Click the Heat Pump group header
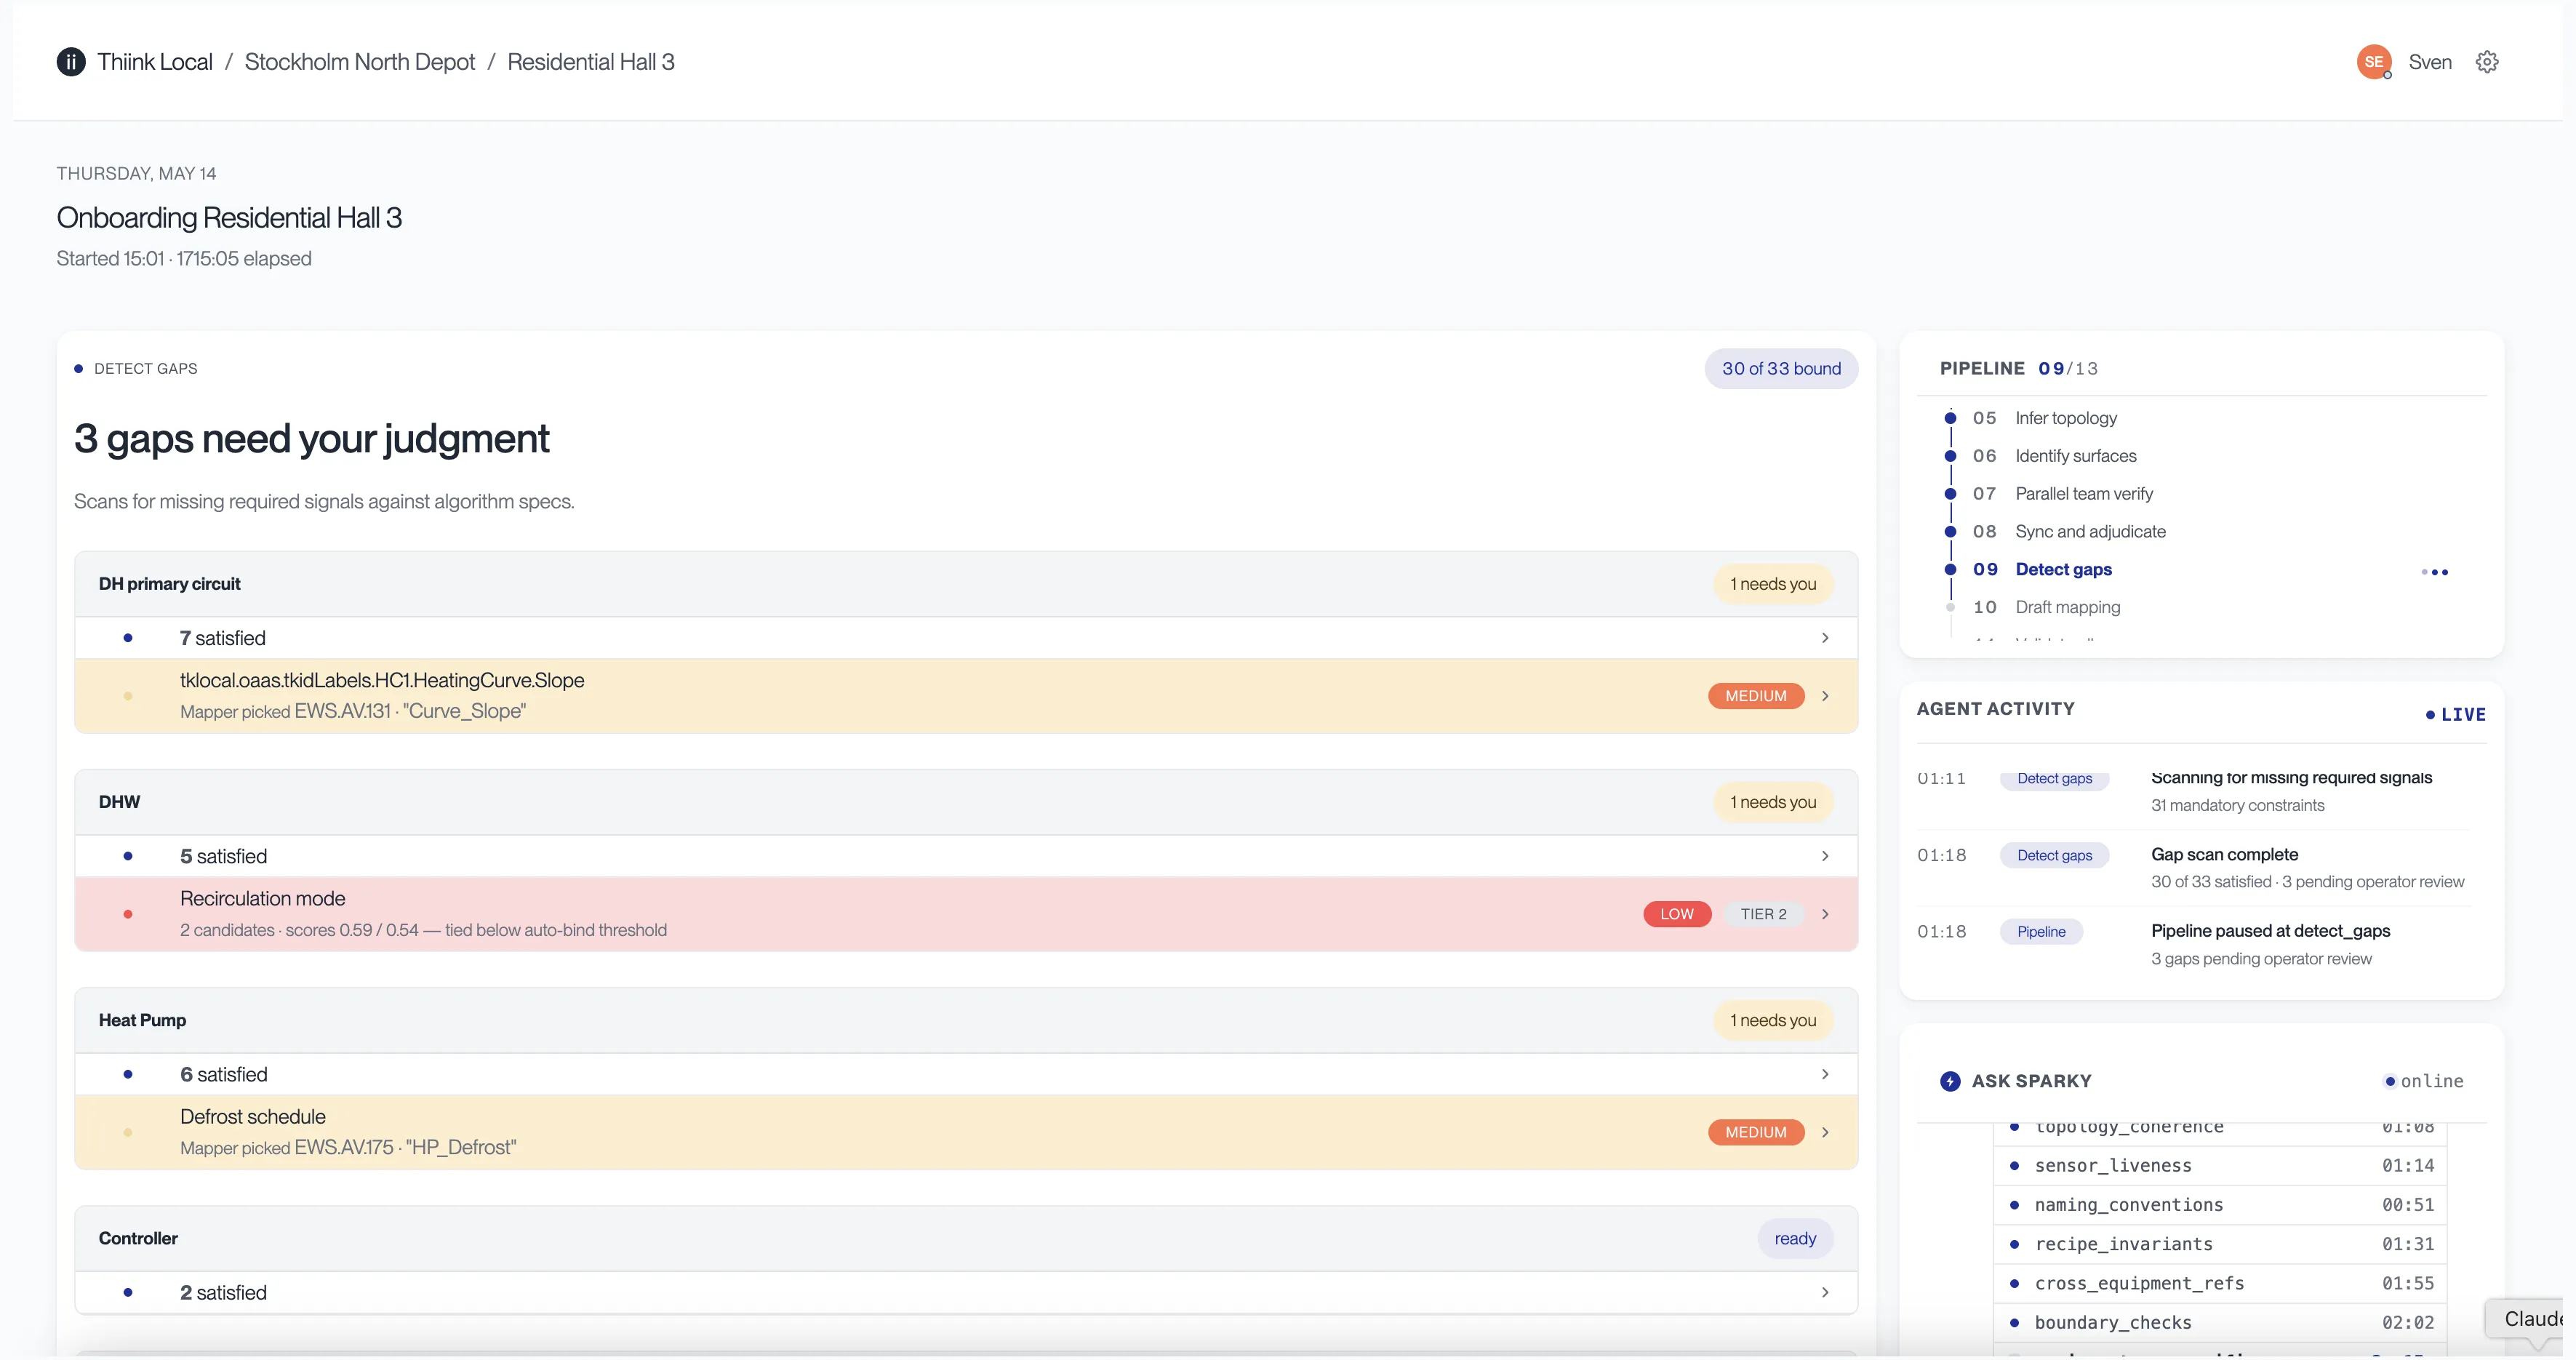Image resolution: width=2576 pixels, height=1360 pixels. [966, 1020]
